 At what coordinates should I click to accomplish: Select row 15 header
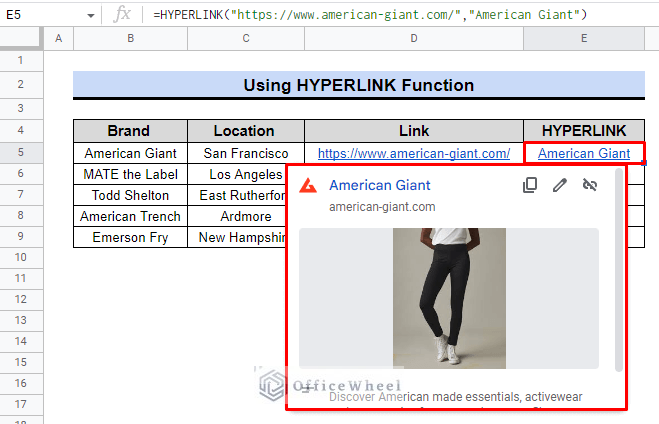point(21,363)
